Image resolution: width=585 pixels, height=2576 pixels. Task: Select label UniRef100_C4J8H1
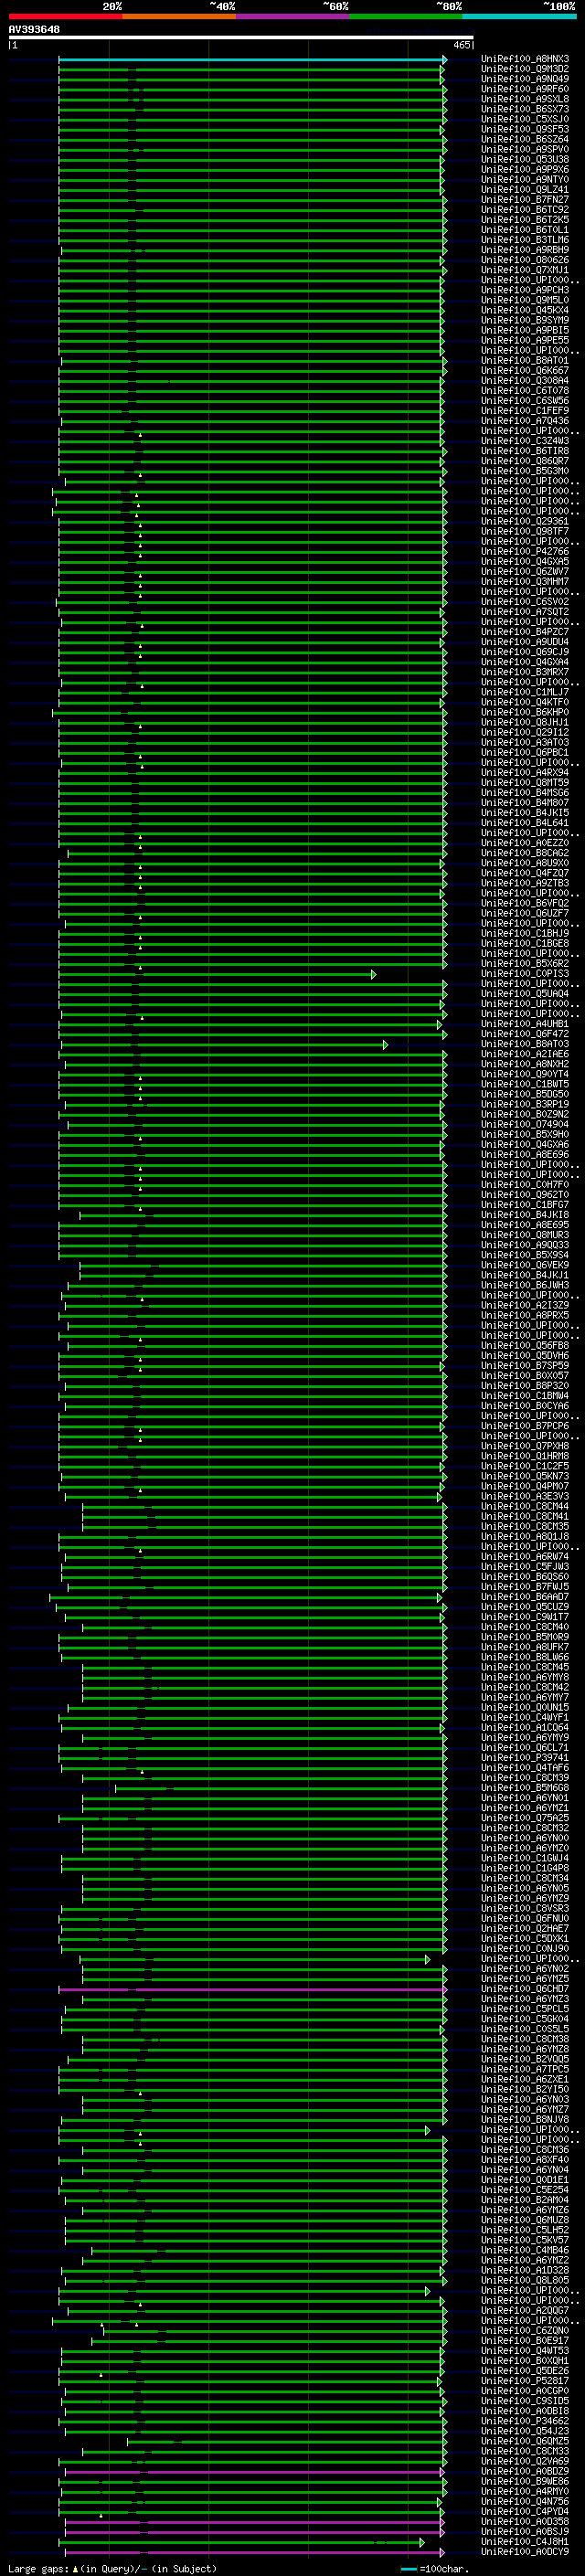(x=525, y=2541)
